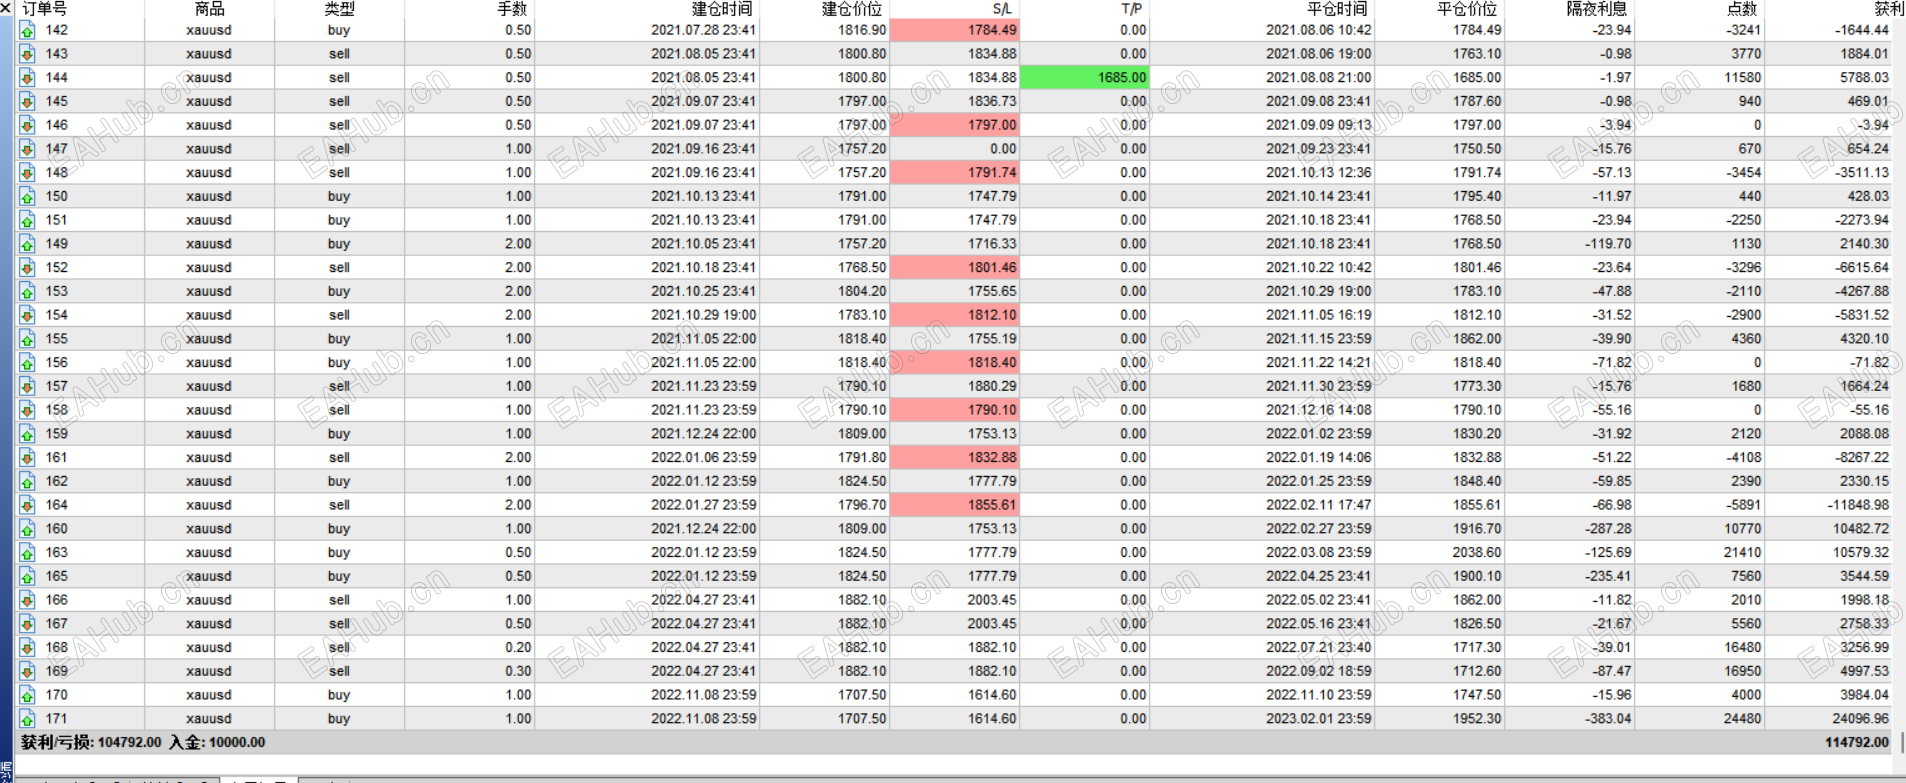Pick the order icon next to order 160
This screenshot has width=1906, height=783.
click(x=27, y=529)
